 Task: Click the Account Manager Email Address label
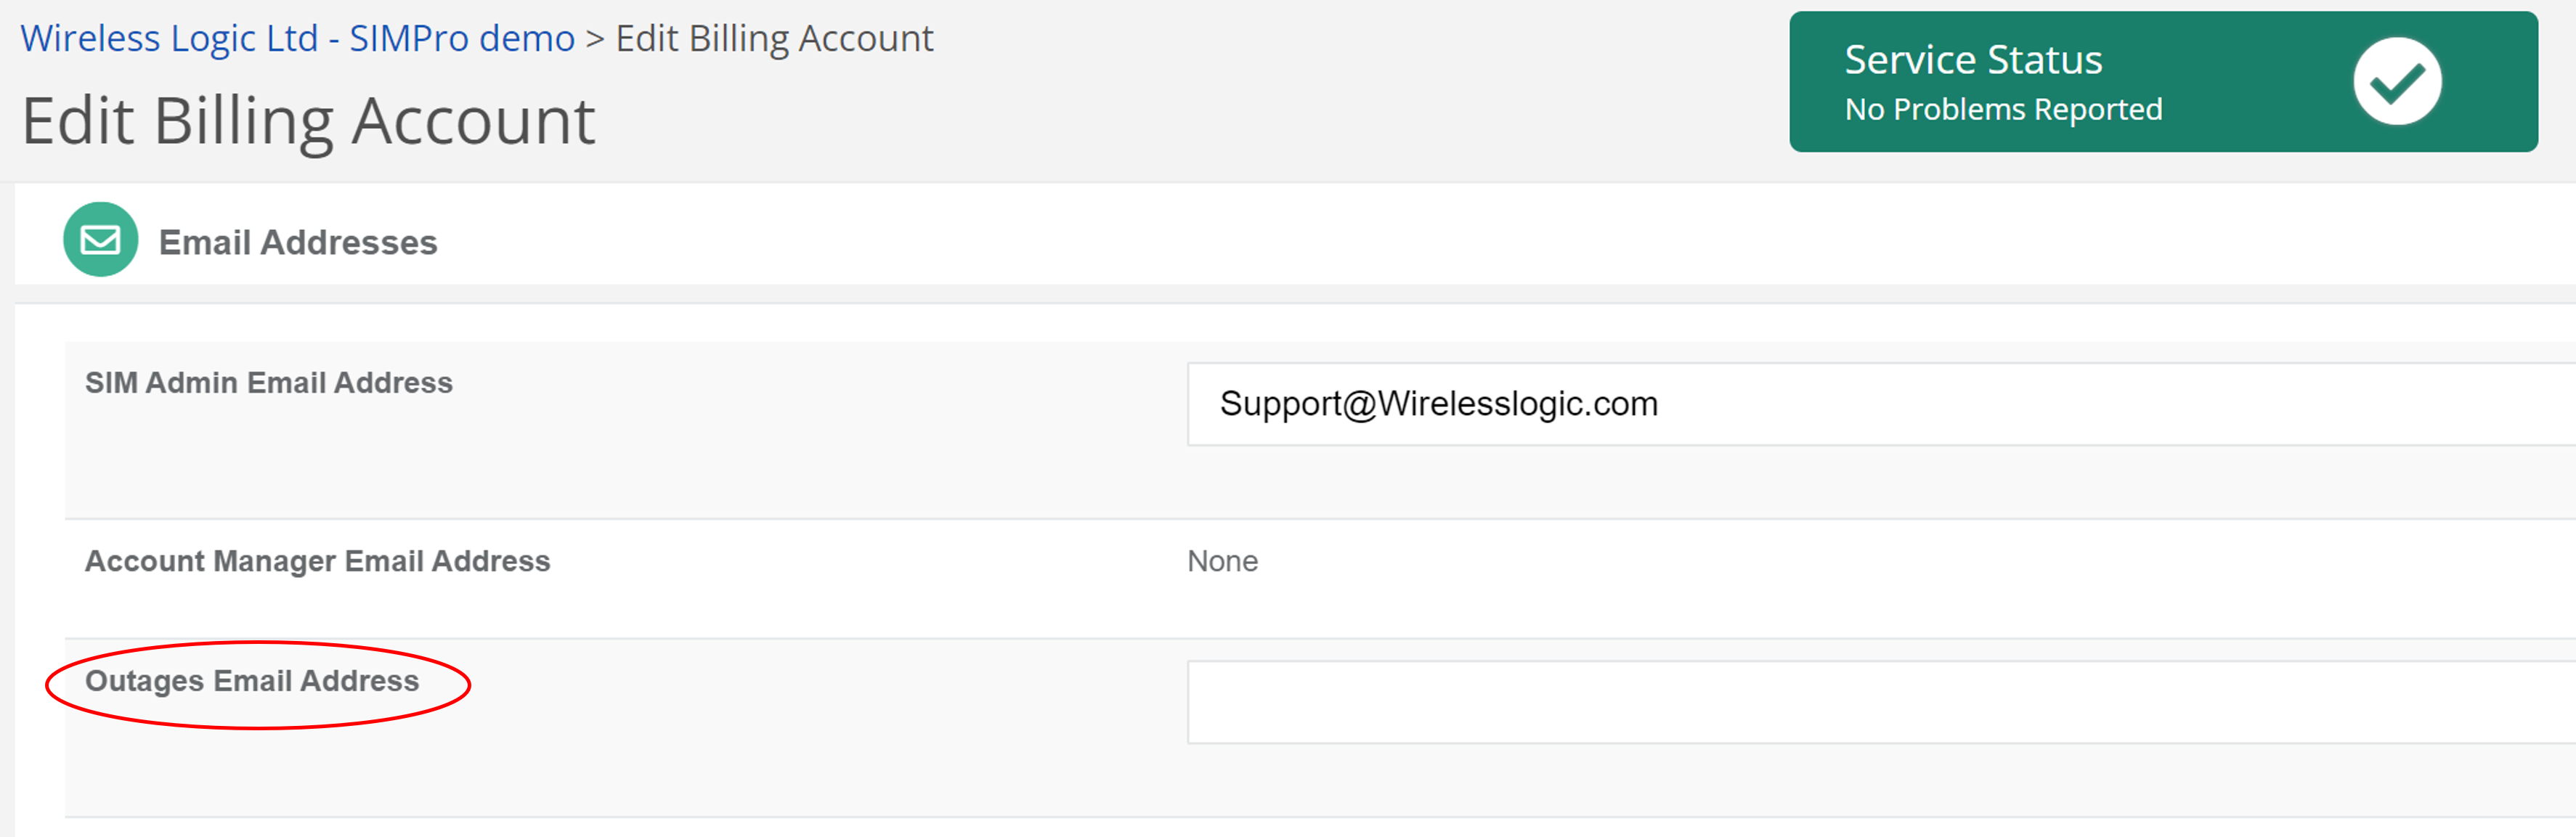[317, 561]
